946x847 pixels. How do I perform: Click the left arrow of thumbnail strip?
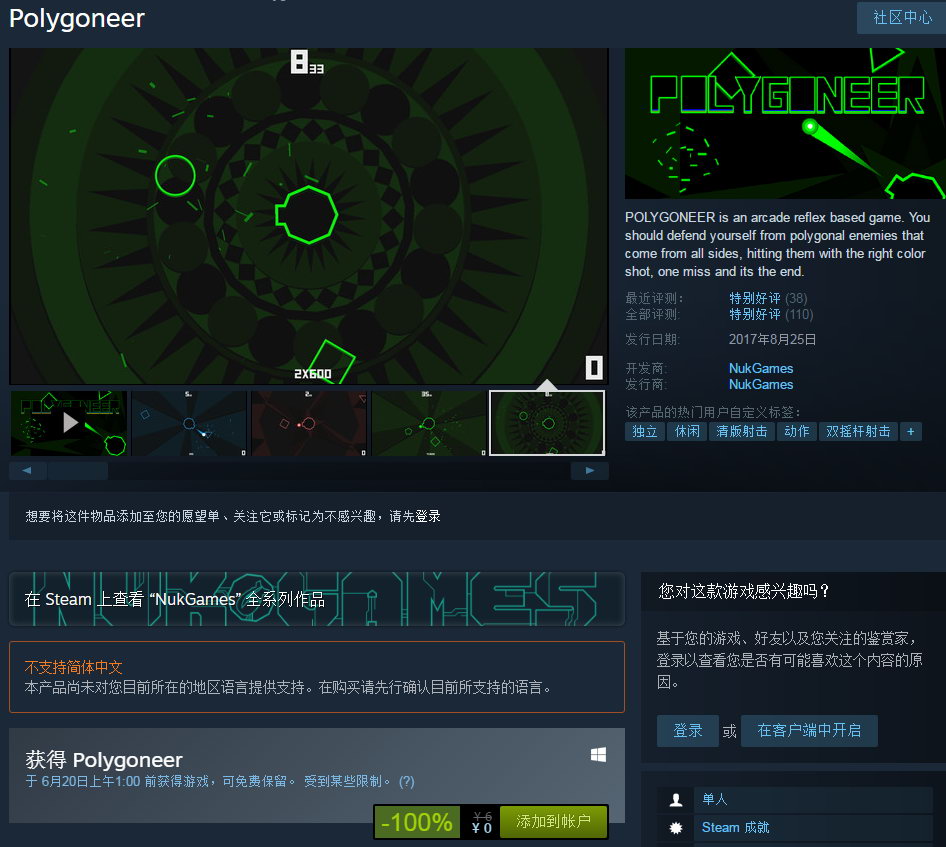27,471
